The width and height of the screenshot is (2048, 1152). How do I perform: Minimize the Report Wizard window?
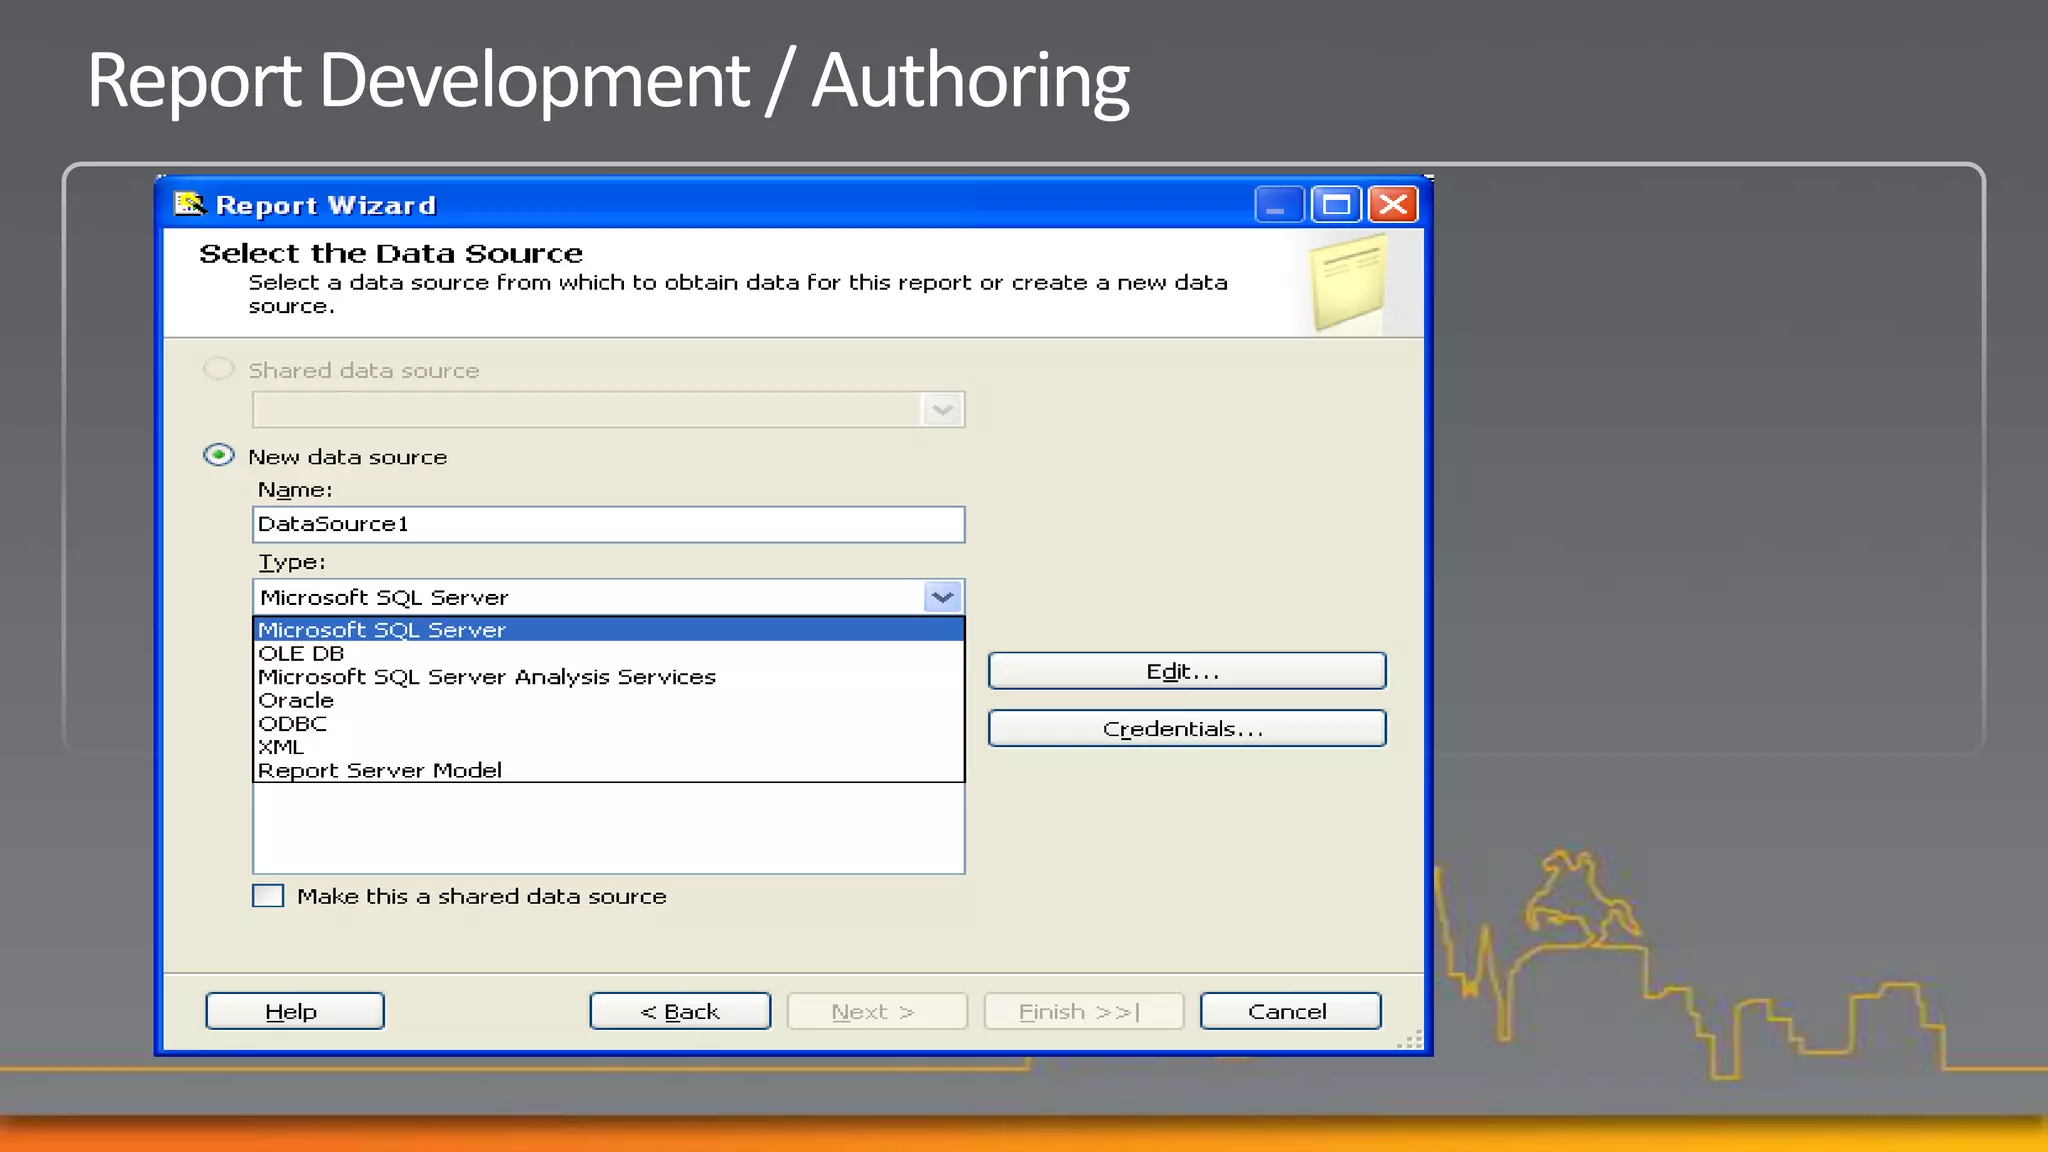[1278, 205]
